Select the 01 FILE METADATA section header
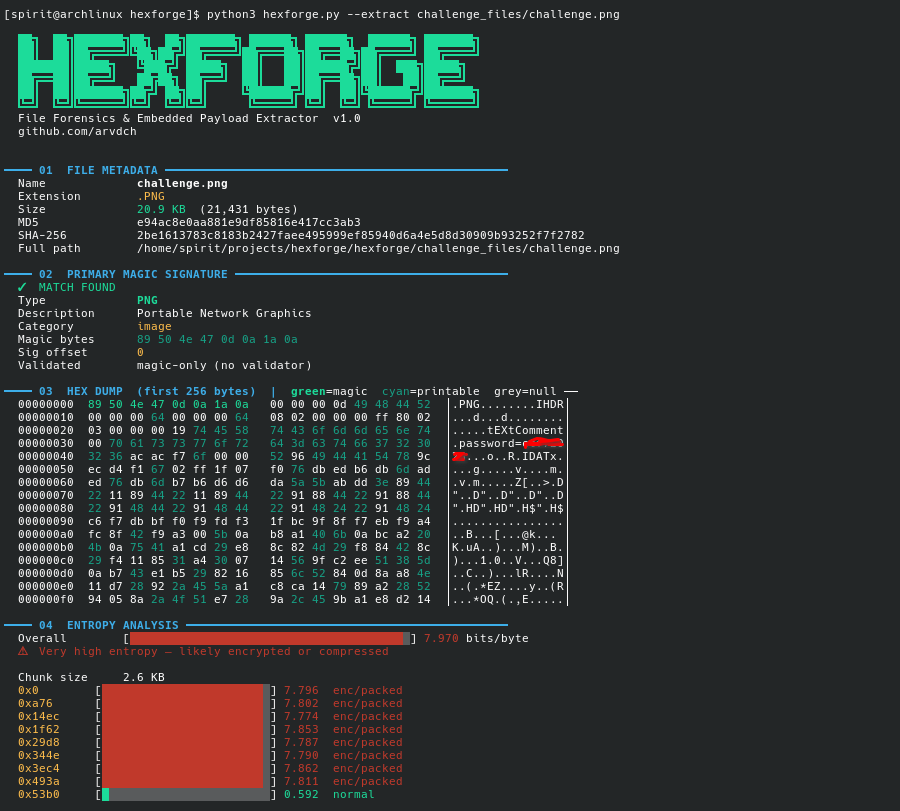This screenshot has width=900, height=811. (98, 170)
